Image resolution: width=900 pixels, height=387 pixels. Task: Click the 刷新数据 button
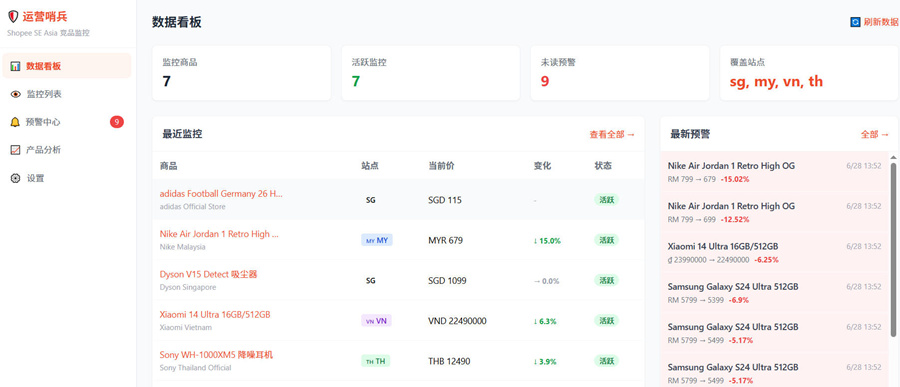874,22
